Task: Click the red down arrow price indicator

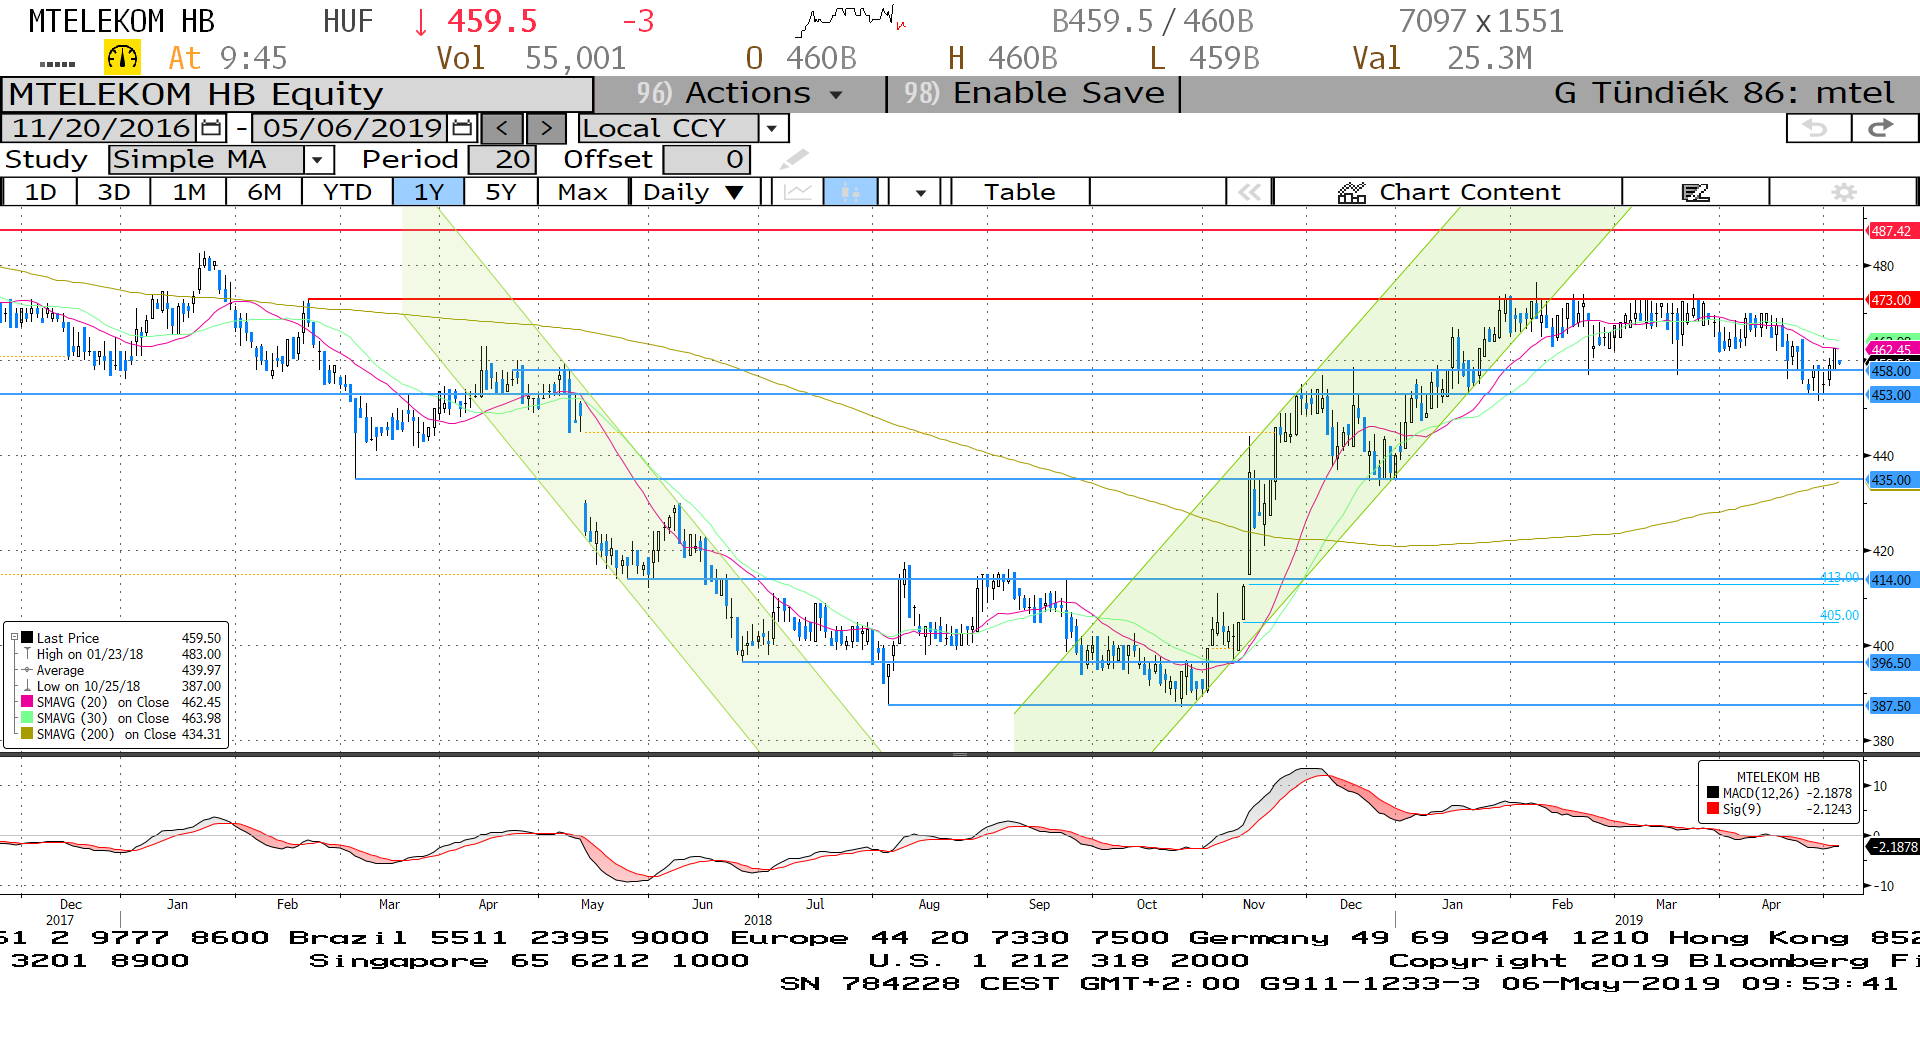Action: pyautogui.click(x=421, y=21)
